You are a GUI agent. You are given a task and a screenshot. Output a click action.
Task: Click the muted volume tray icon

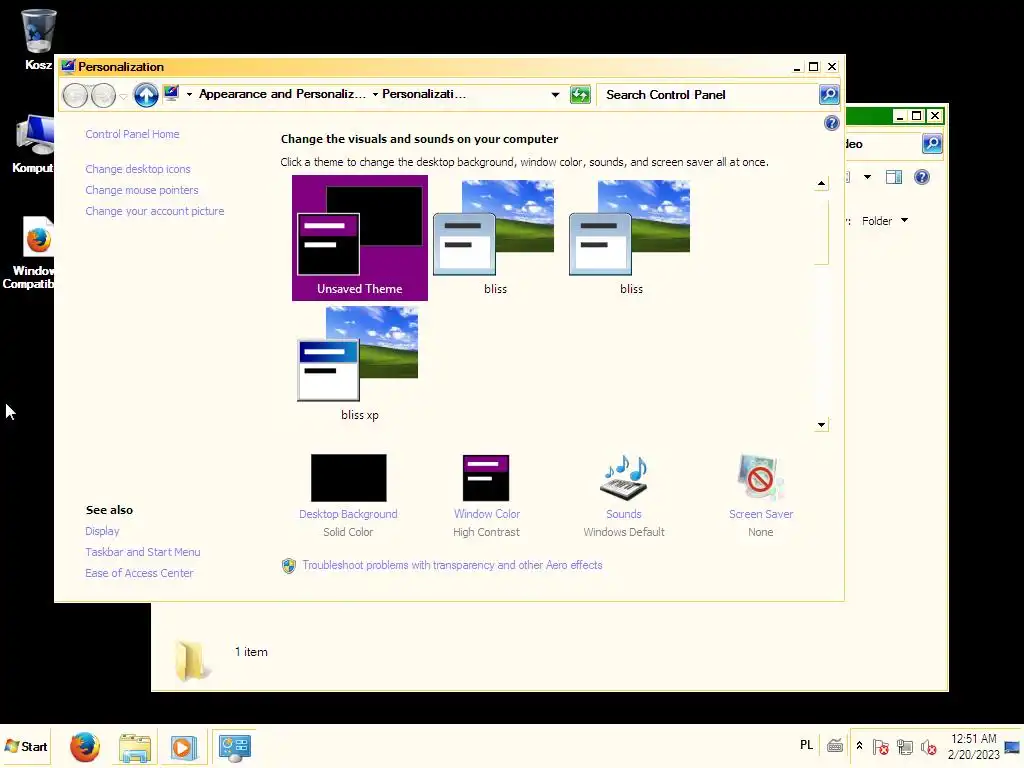[x=928, y=746]
